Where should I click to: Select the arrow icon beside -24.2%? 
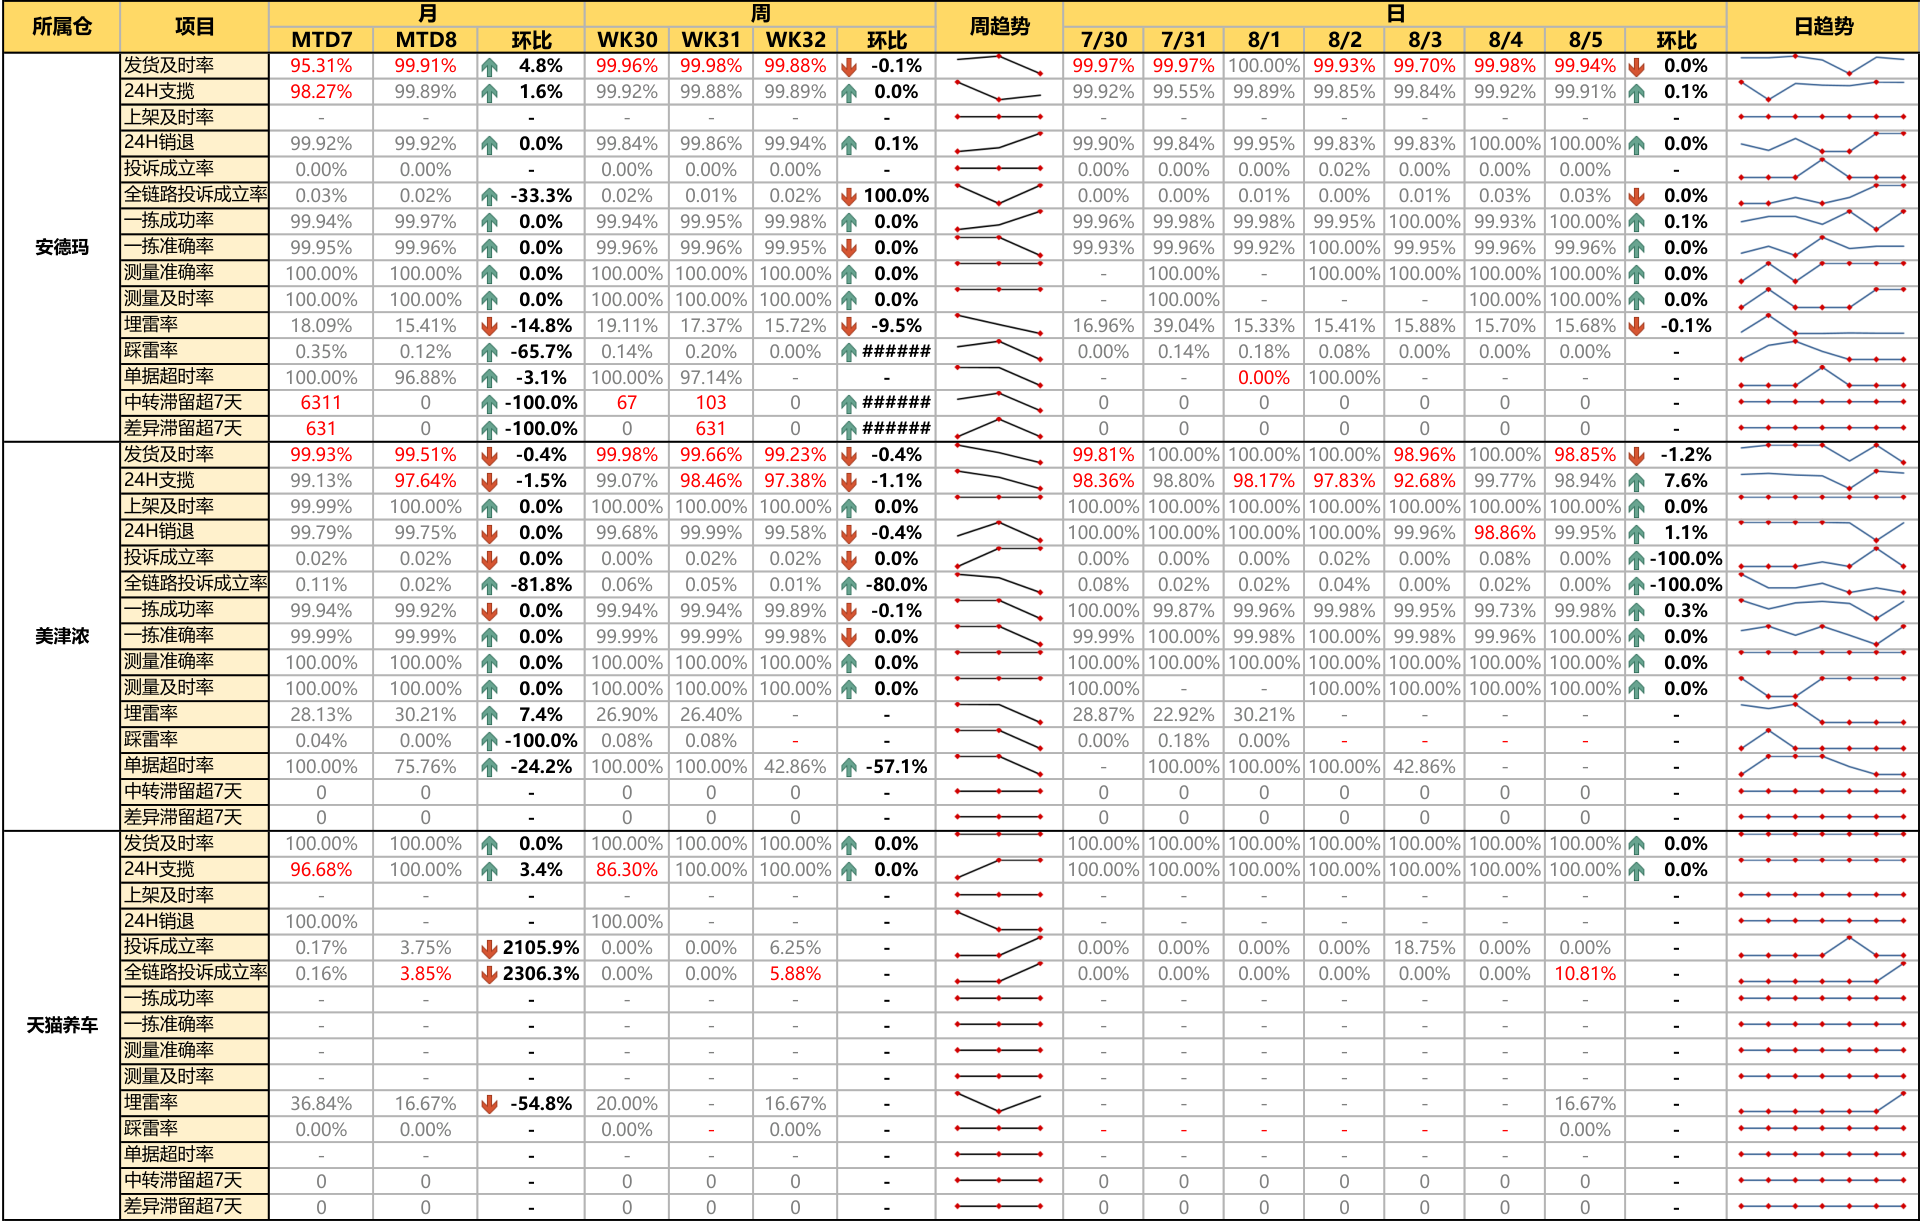489,768
